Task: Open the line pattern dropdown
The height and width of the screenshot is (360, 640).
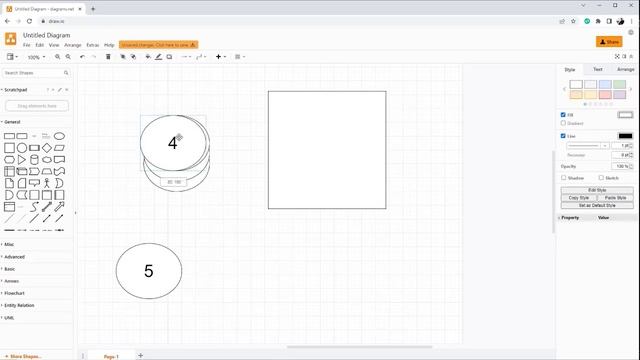Action: coord(588,146)
